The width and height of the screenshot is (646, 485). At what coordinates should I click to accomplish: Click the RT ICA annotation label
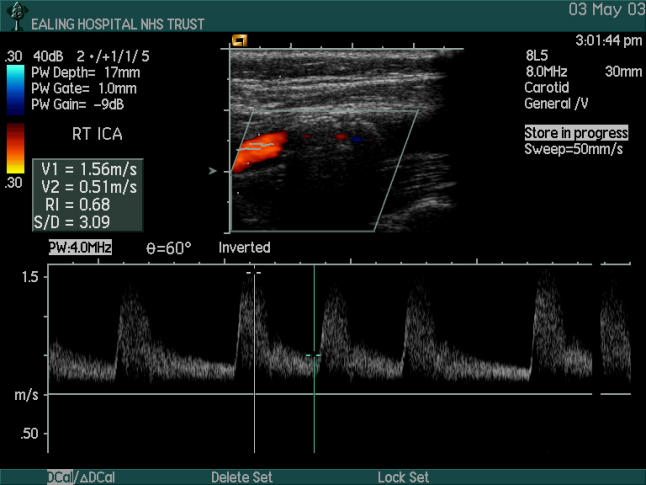97,134
